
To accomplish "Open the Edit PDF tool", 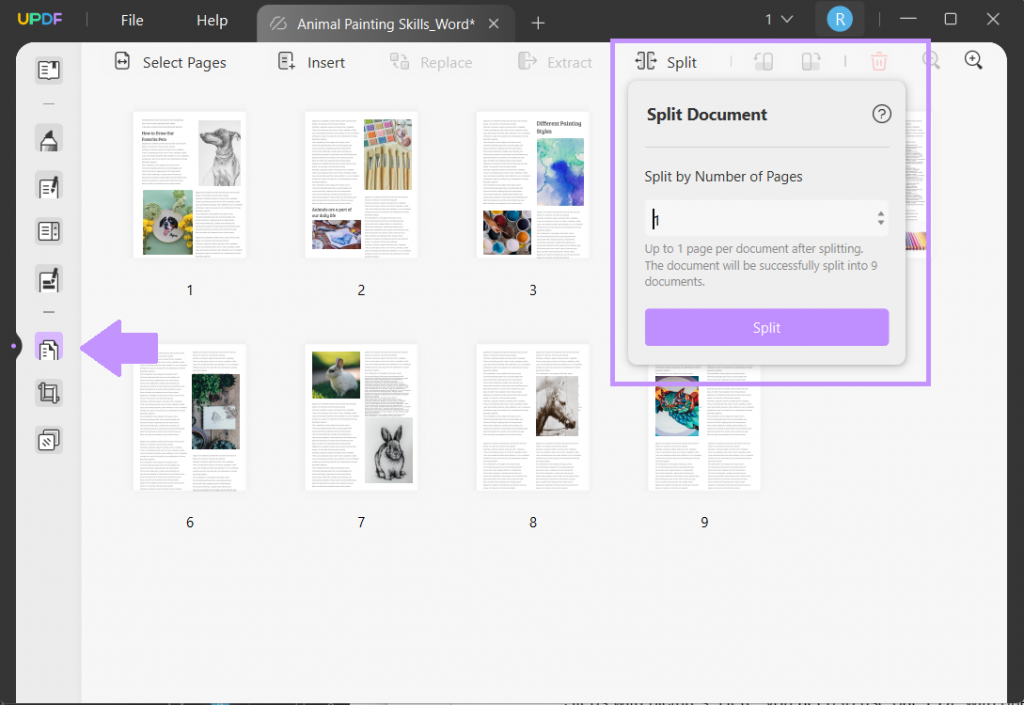I will pos(48,185).
